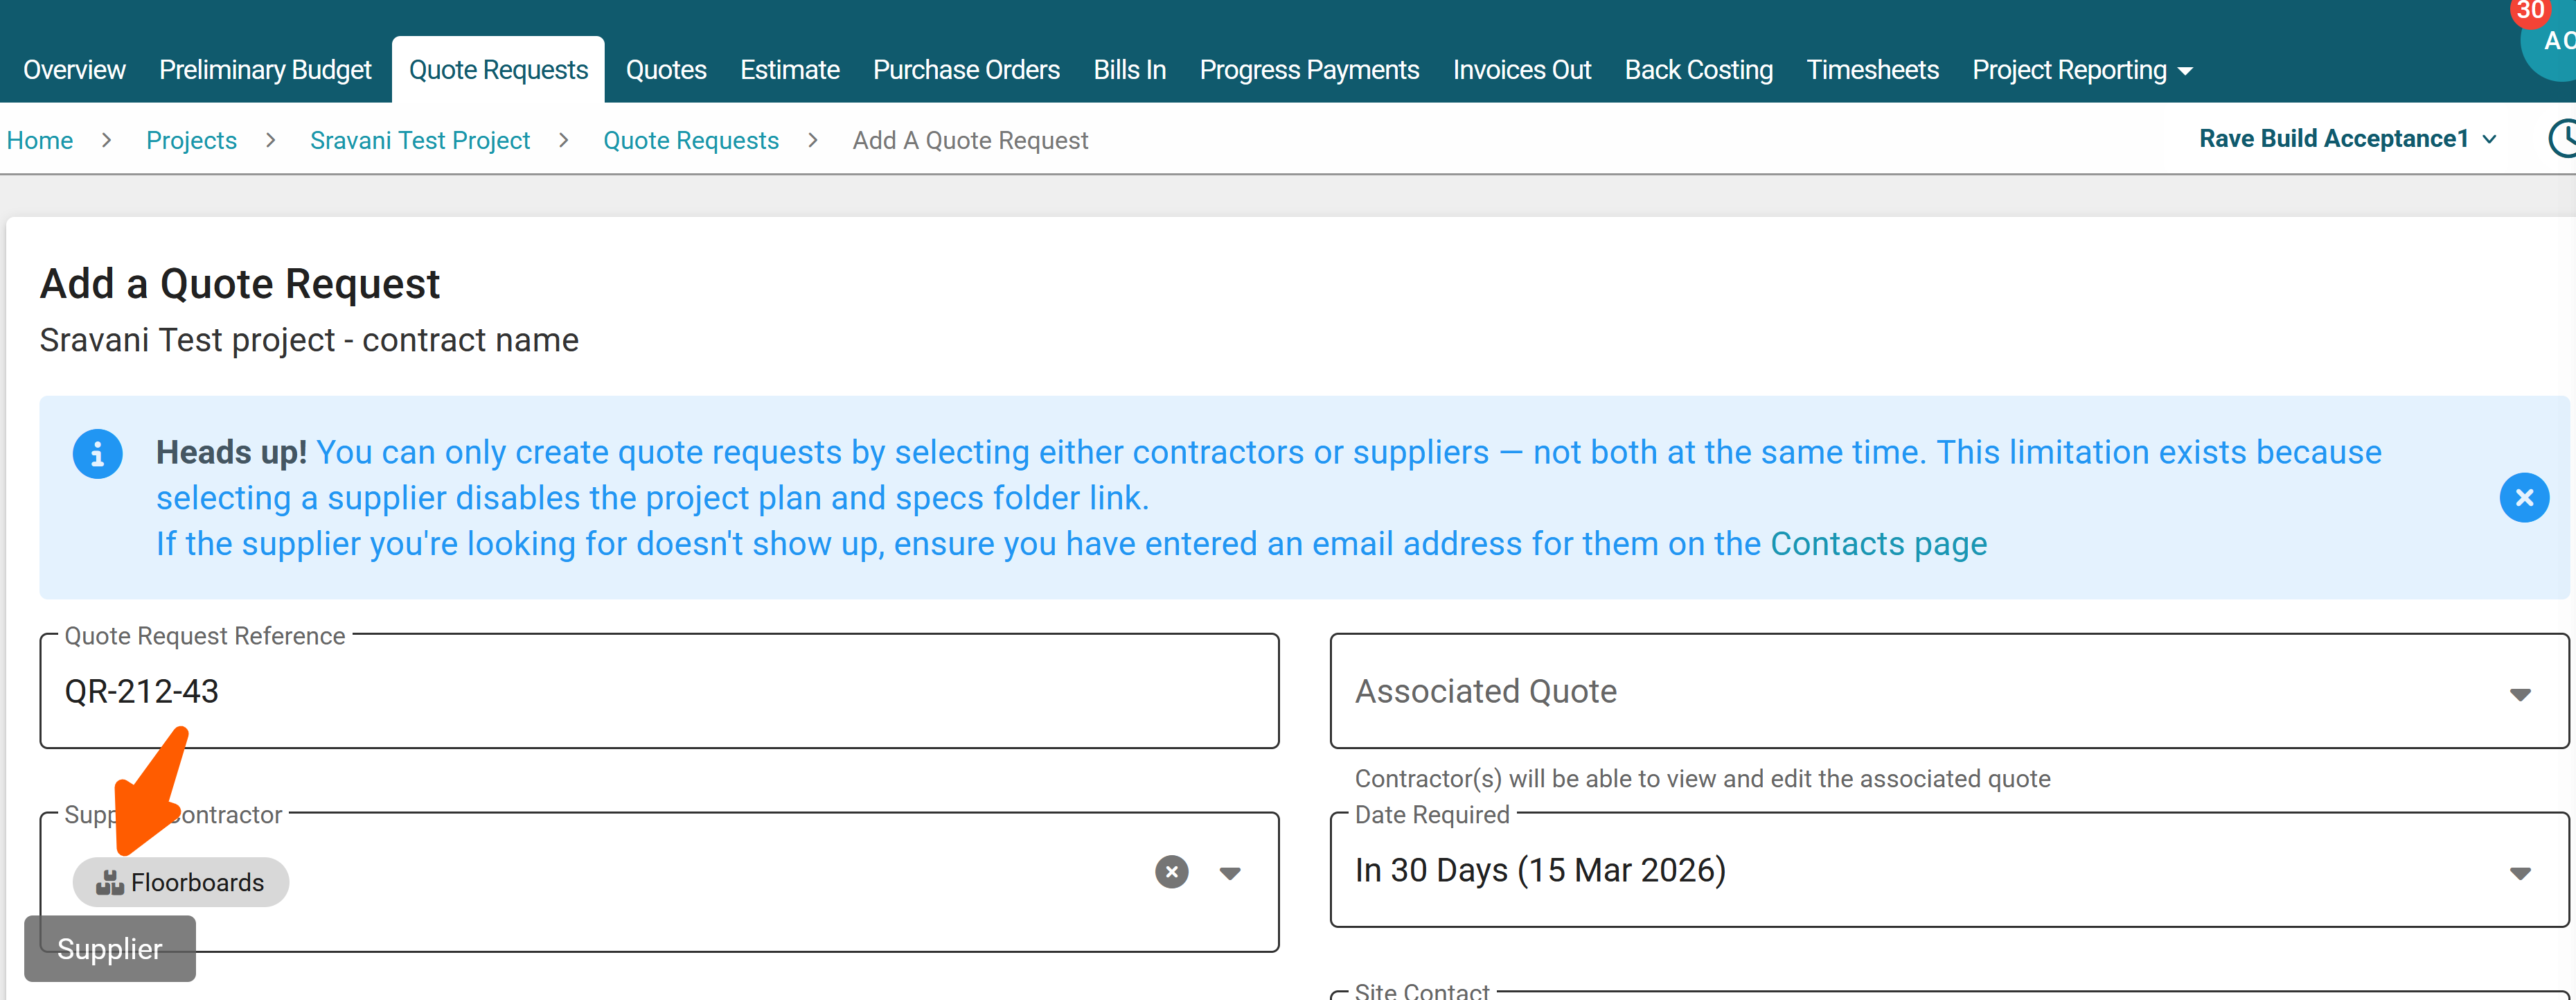Clear the Floorboards supplier selection
The width and height of the screenshot is (2576, 1000).
click(x=1171, y=872)
